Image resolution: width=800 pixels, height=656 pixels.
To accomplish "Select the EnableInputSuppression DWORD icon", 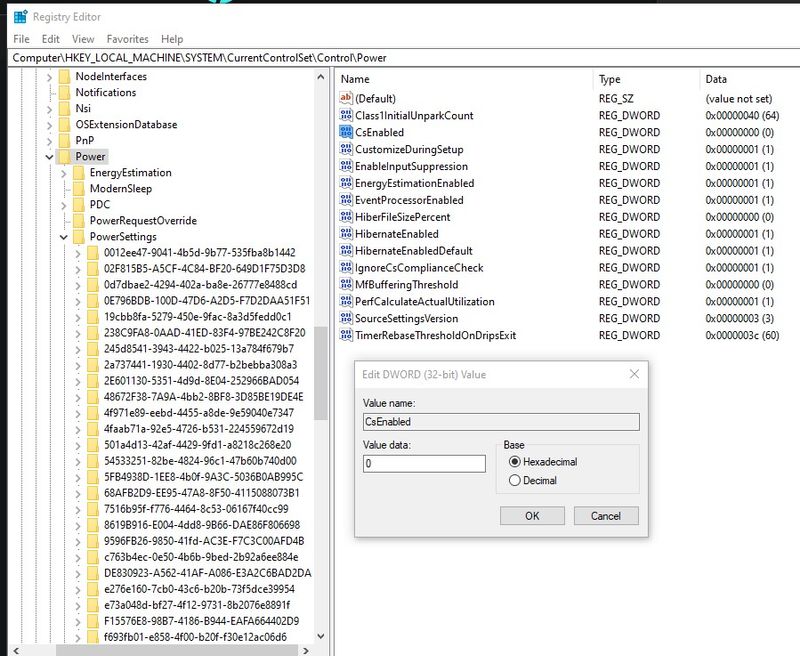I will point(346,166).
